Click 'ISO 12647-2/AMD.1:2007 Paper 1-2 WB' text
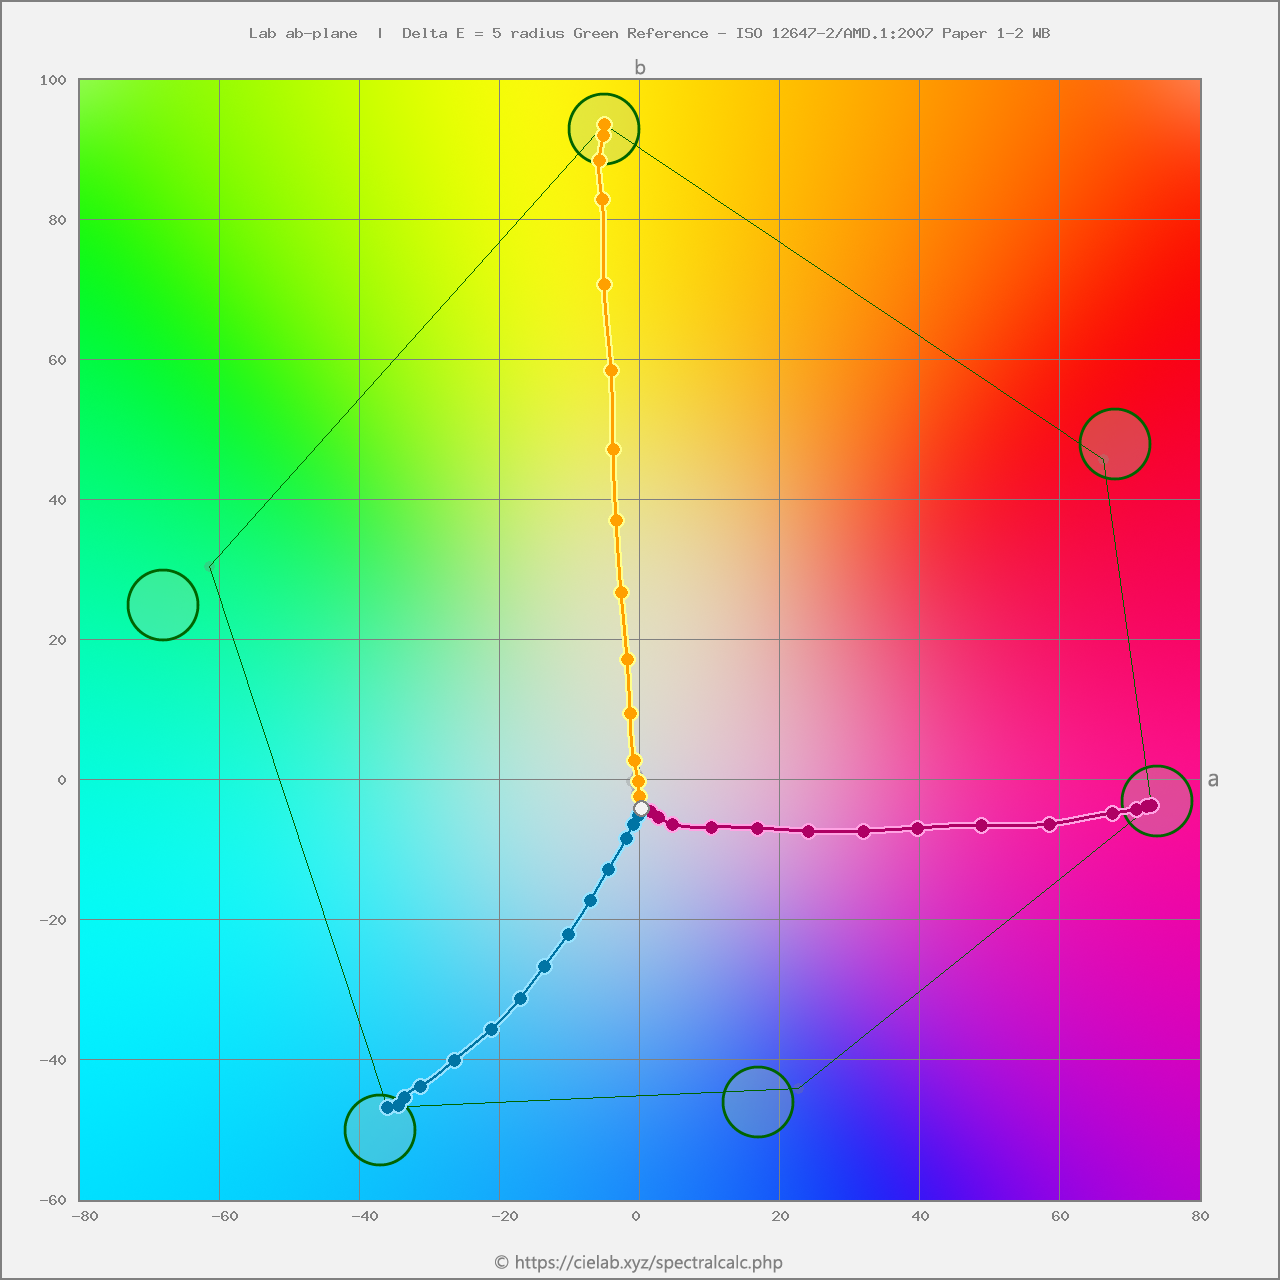1280x1280 pixels. [x=893, y=33]
